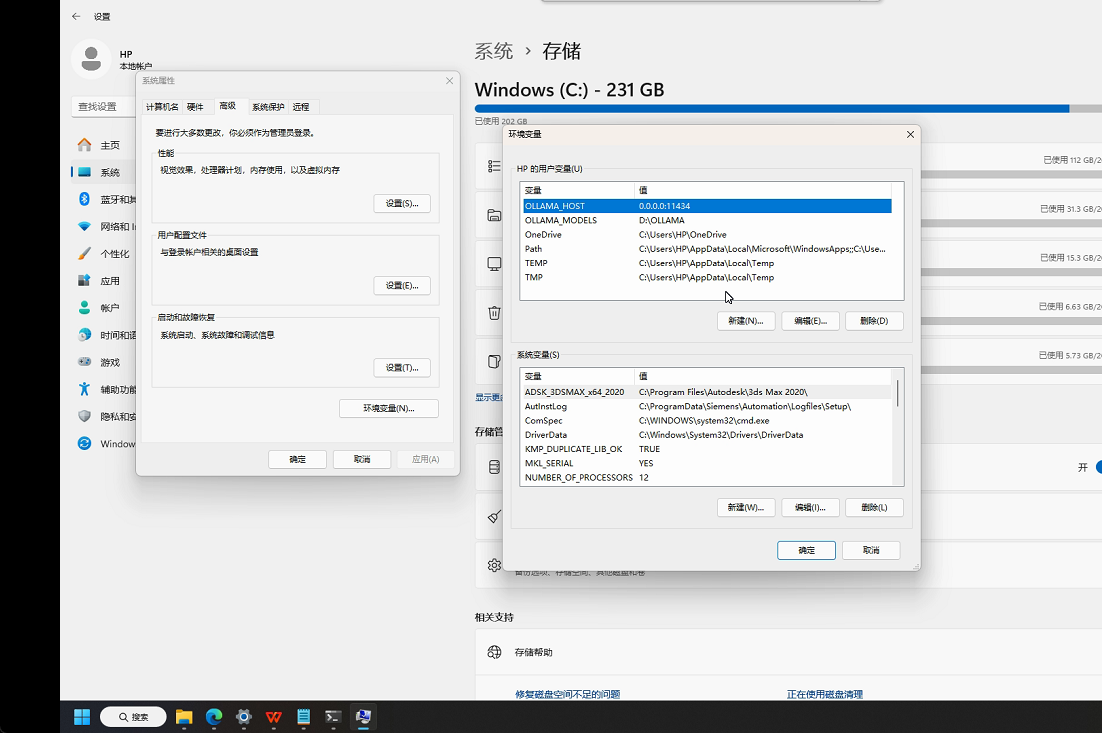Image resolution: width=1102 pixels, height=733 pixels.
Task: Open the terminal icon on taskbar
Action: coord(333,717)
